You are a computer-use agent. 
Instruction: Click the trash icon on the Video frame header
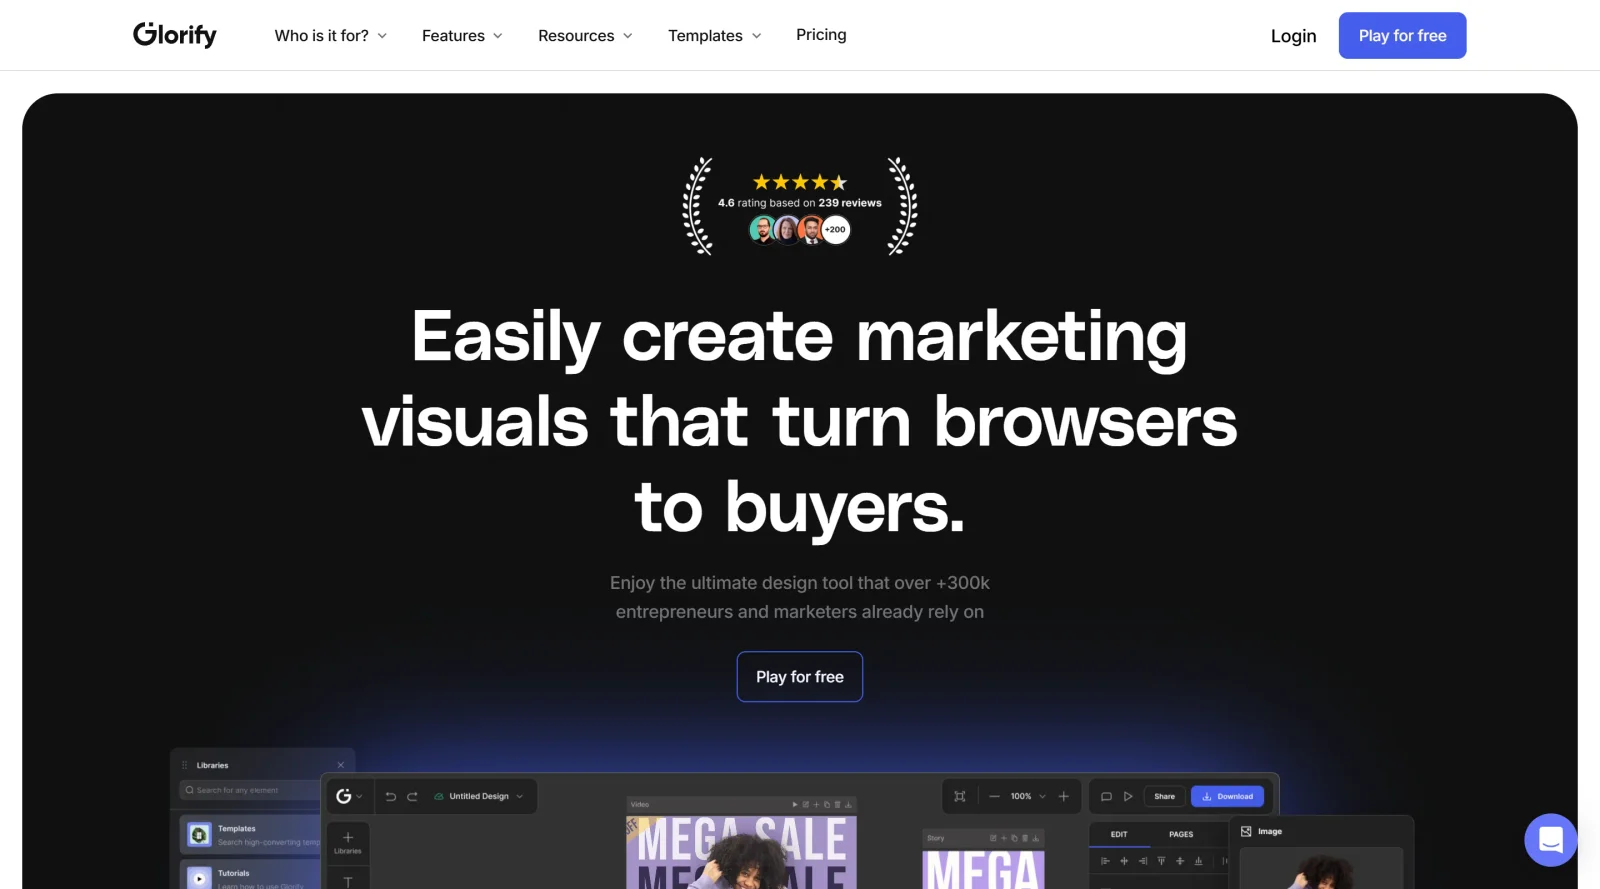(837, 804)
